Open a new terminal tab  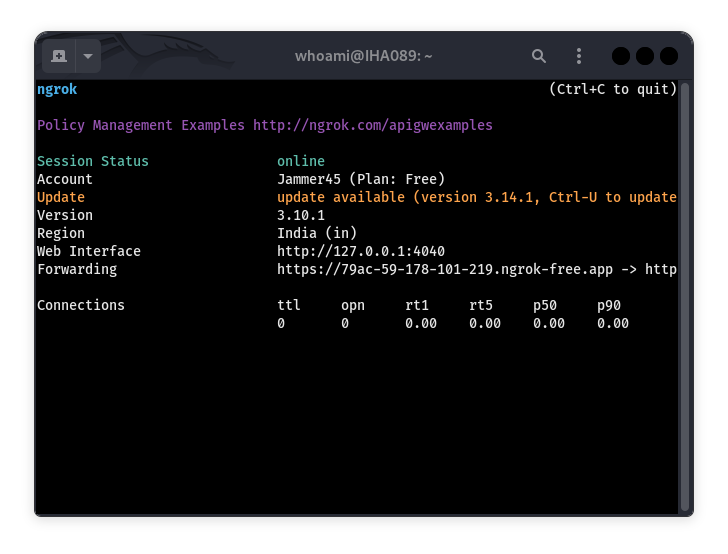pos(59,56)
